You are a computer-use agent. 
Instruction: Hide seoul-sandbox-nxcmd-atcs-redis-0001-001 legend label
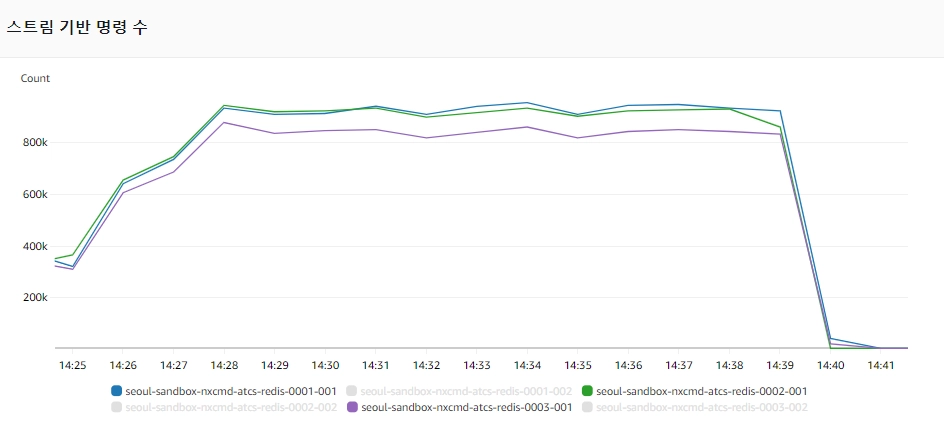231,391
